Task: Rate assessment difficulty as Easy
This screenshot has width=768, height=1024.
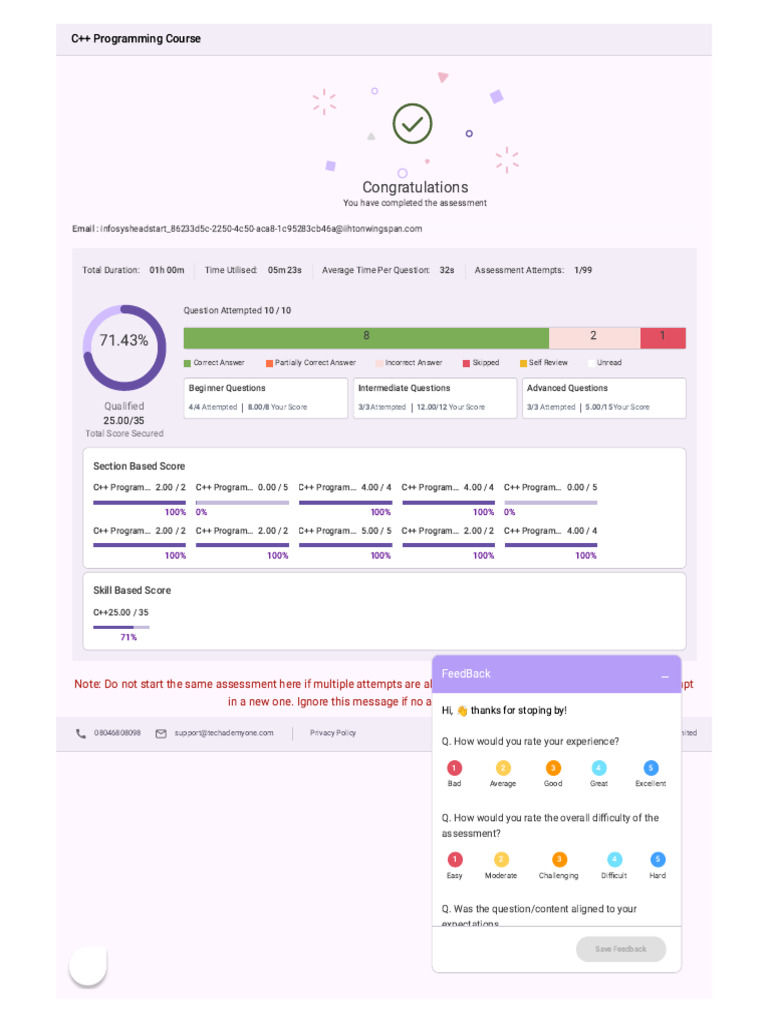Action: (x=455, y=859)
